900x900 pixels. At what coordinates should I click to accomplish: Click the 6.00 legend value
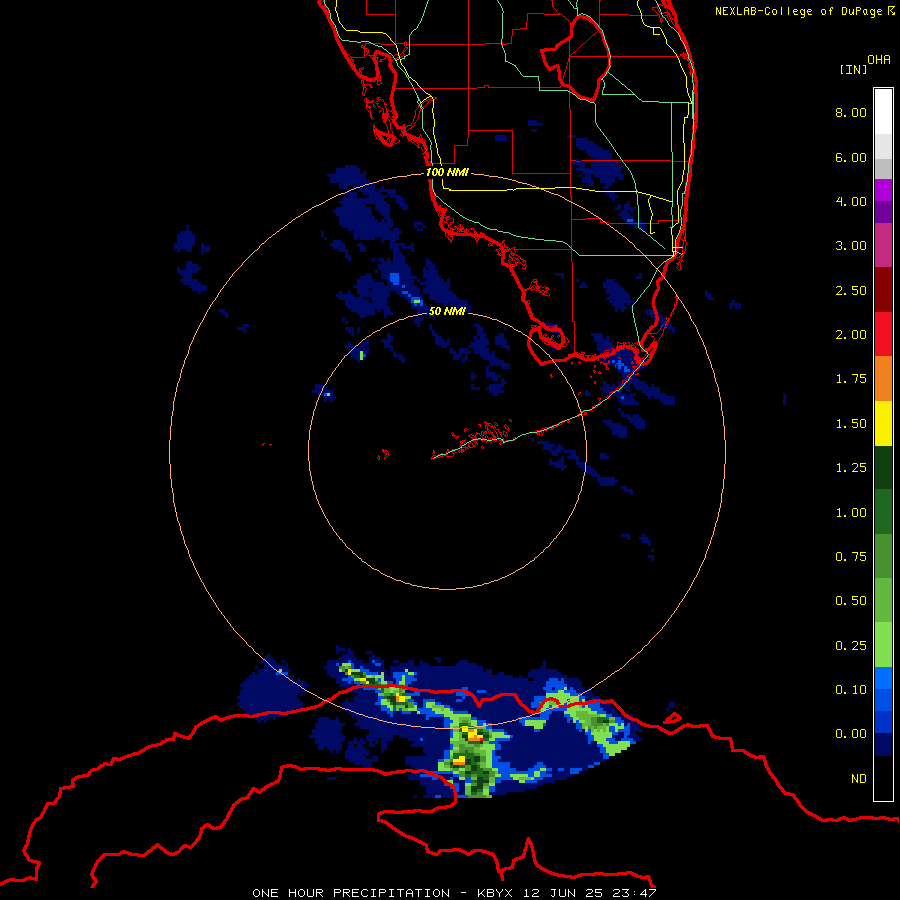coord(851,157)
